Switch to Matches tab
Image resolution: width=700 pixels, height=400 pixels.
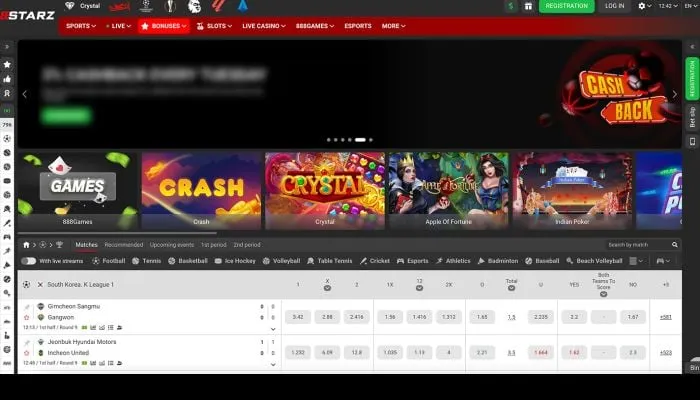(87, 245)
